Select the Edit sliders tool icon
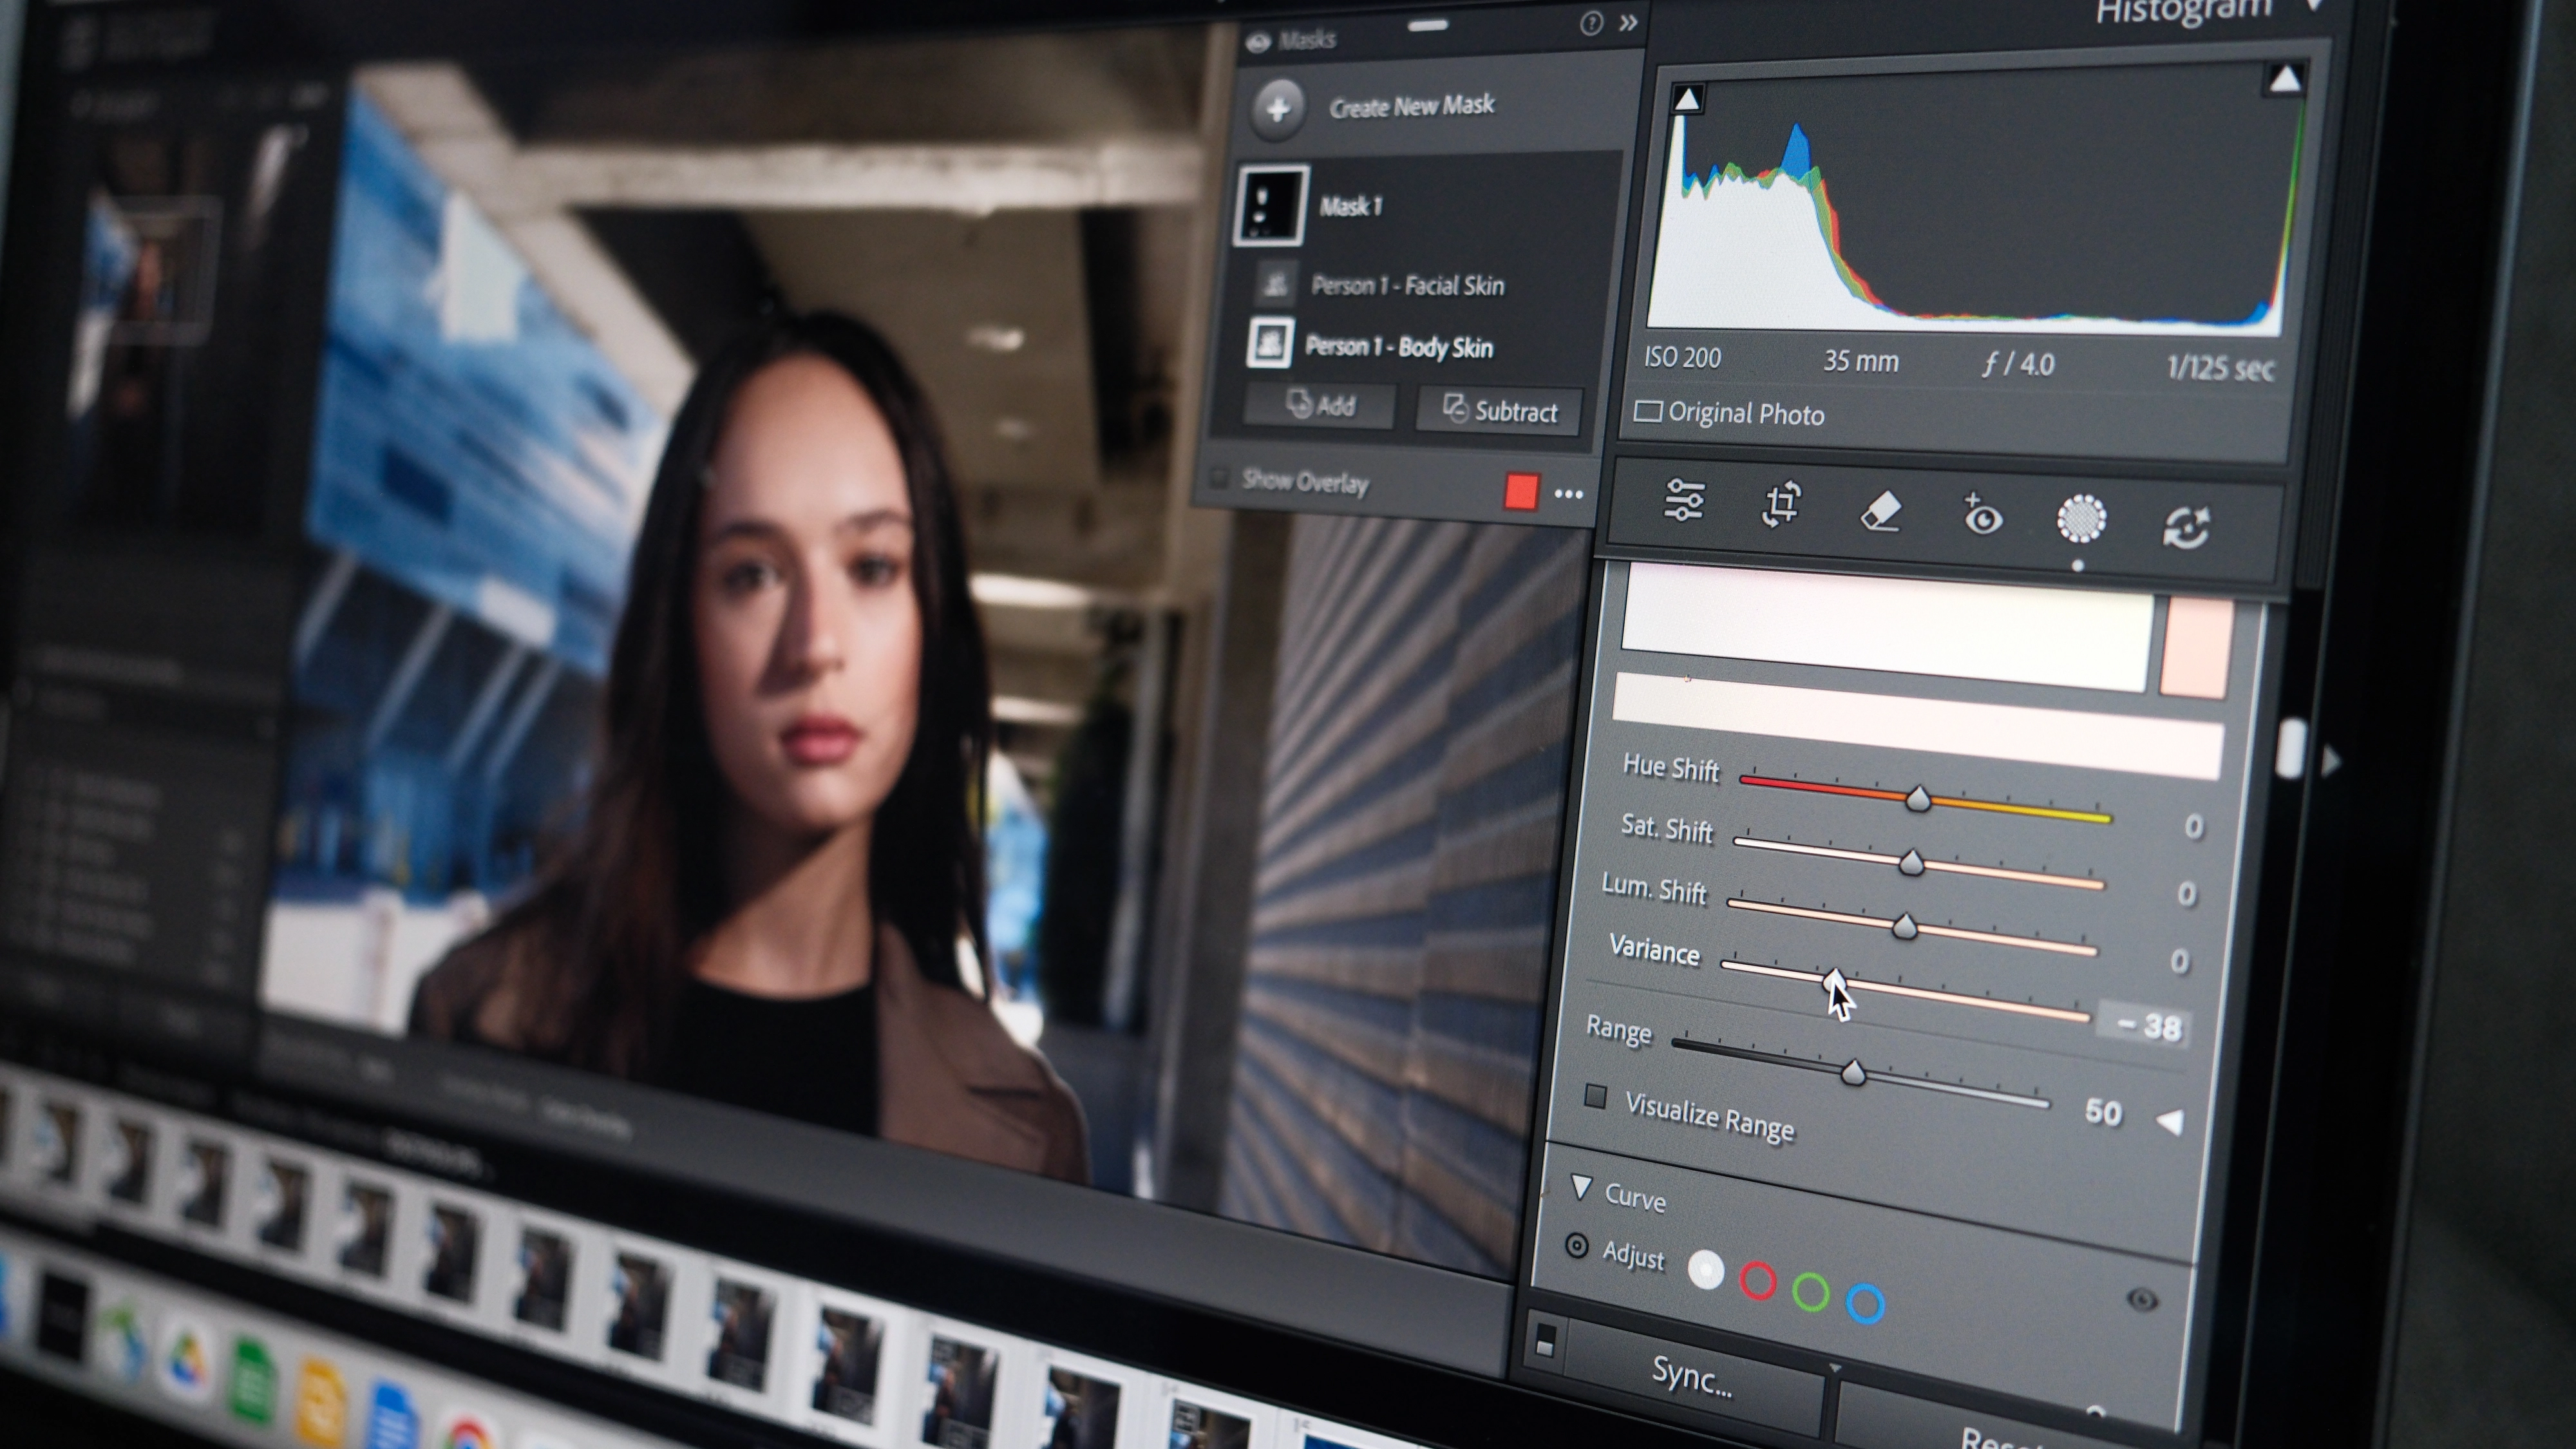This screenshot has height=1449, width=2576. tap(1684, 500)
